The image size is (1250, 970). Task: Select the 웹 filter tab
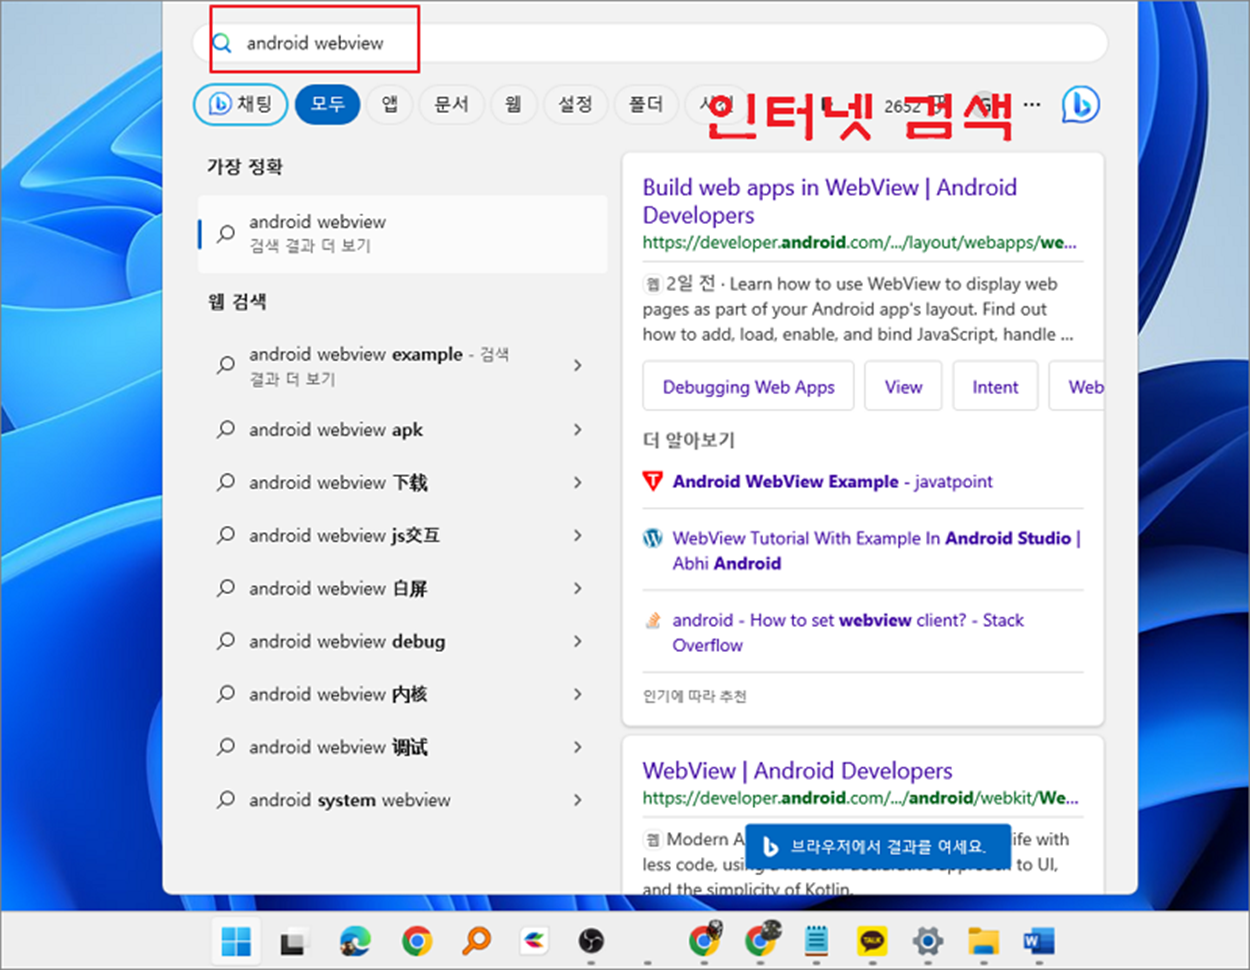pos(513,104)
